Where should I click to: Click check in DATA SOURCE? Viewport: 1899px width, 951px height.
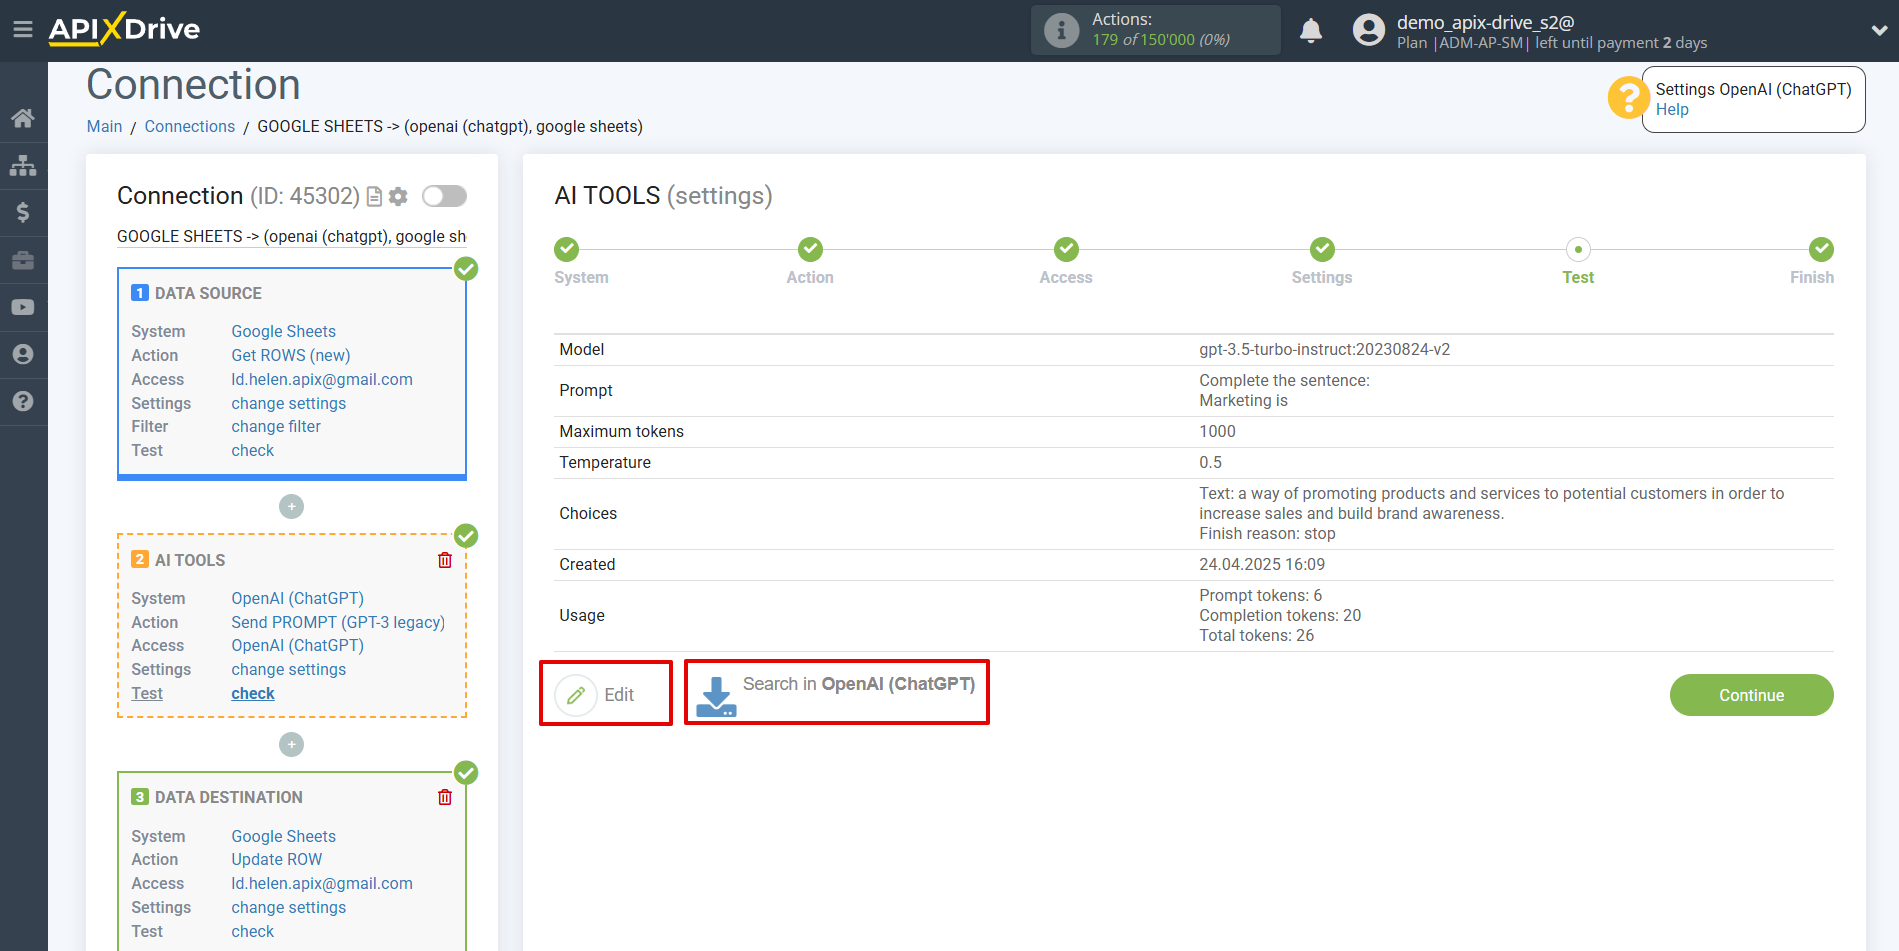[x=253, y=450]
